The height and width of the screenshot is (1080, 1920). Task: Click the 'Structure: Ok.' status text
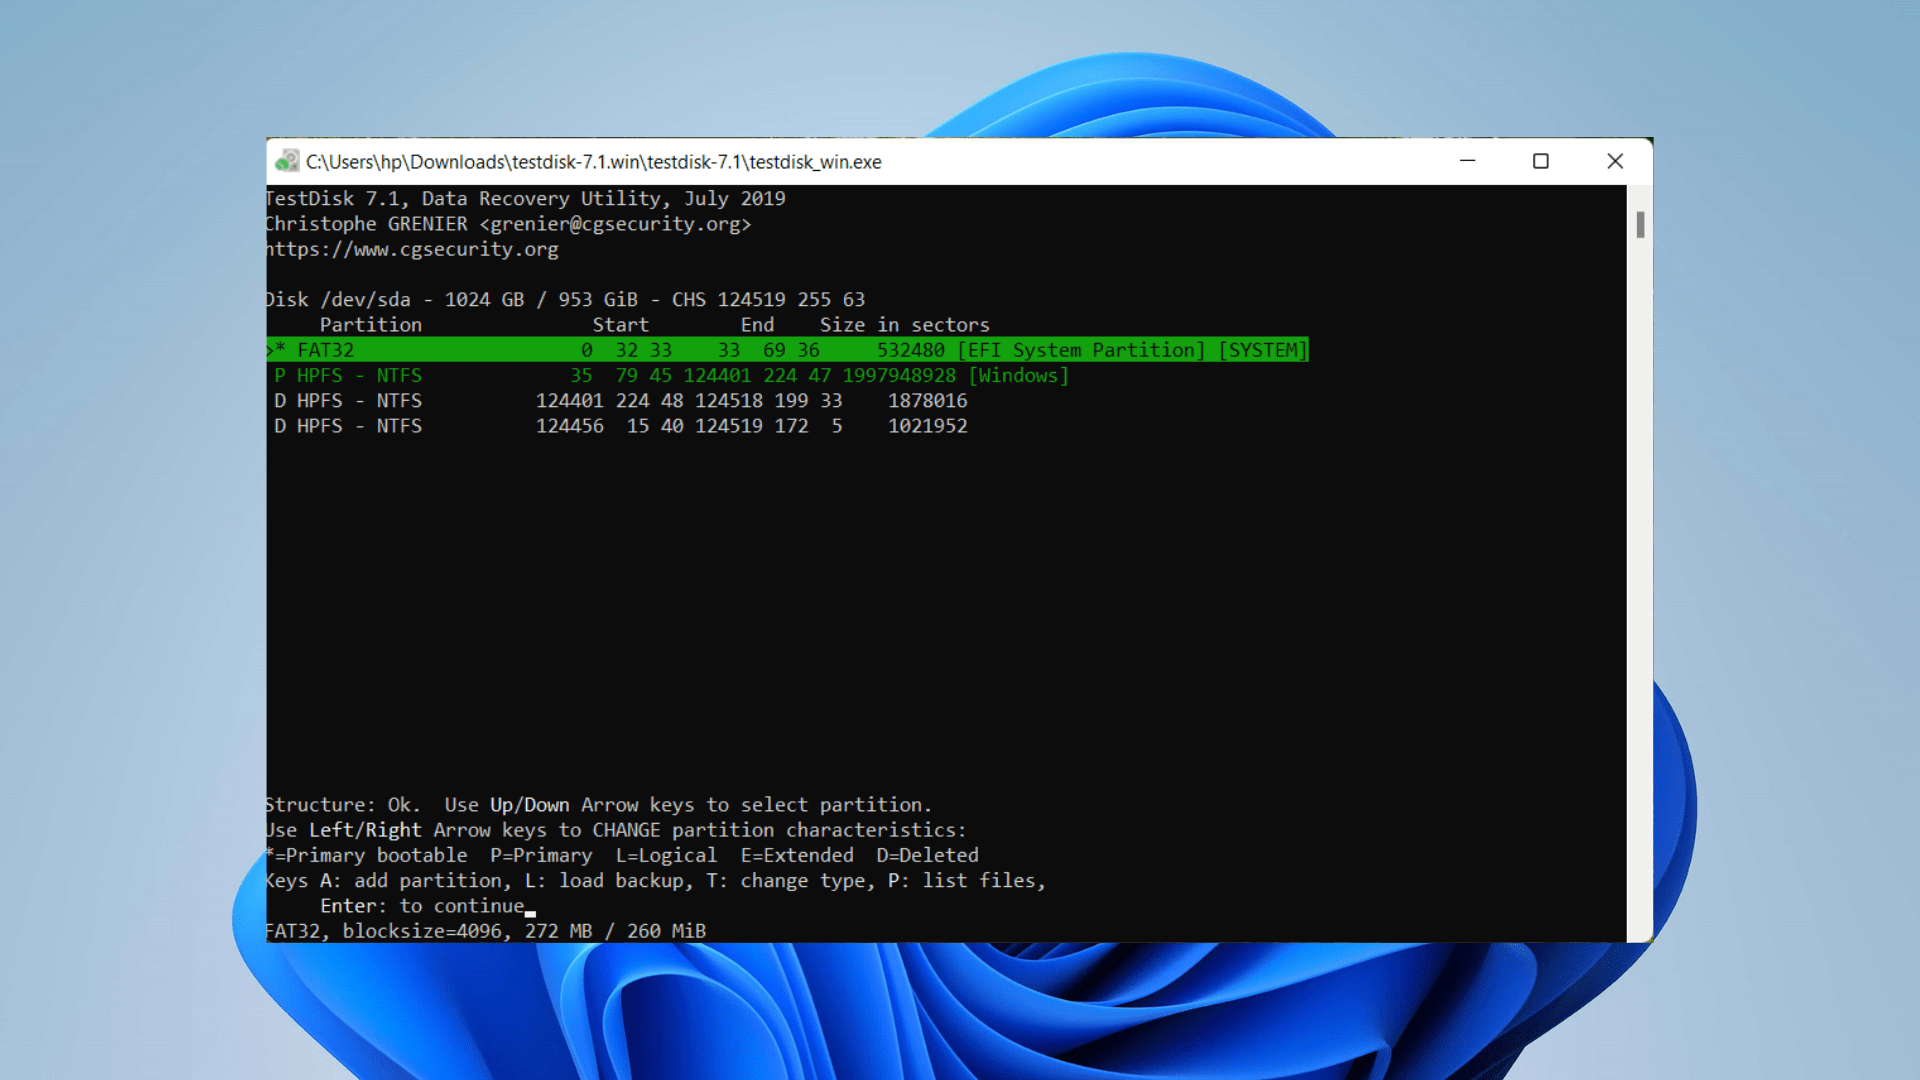point(343,805)
